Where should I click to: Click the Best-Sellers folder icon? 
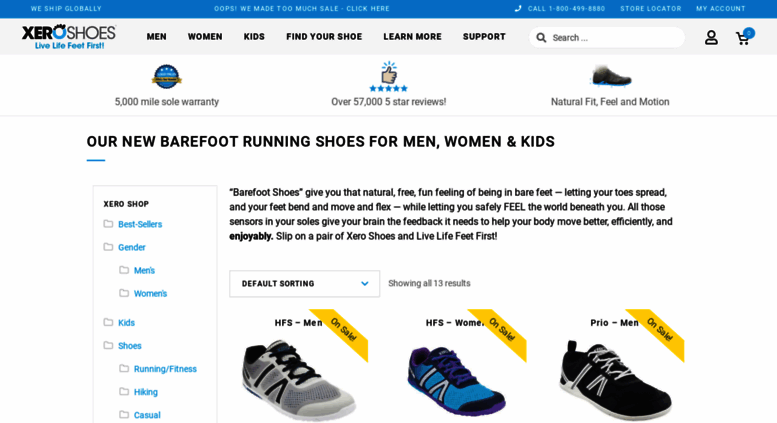pyautogui.click(x=108, y=224)
